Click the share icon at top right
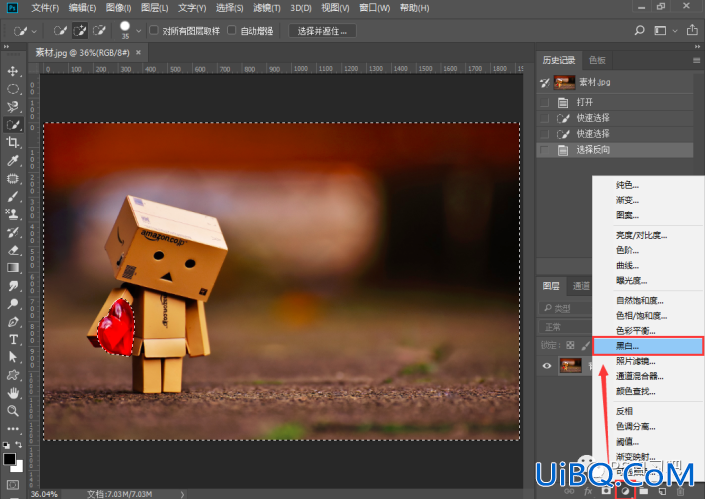The image size is (705, 499). (692, 30)
